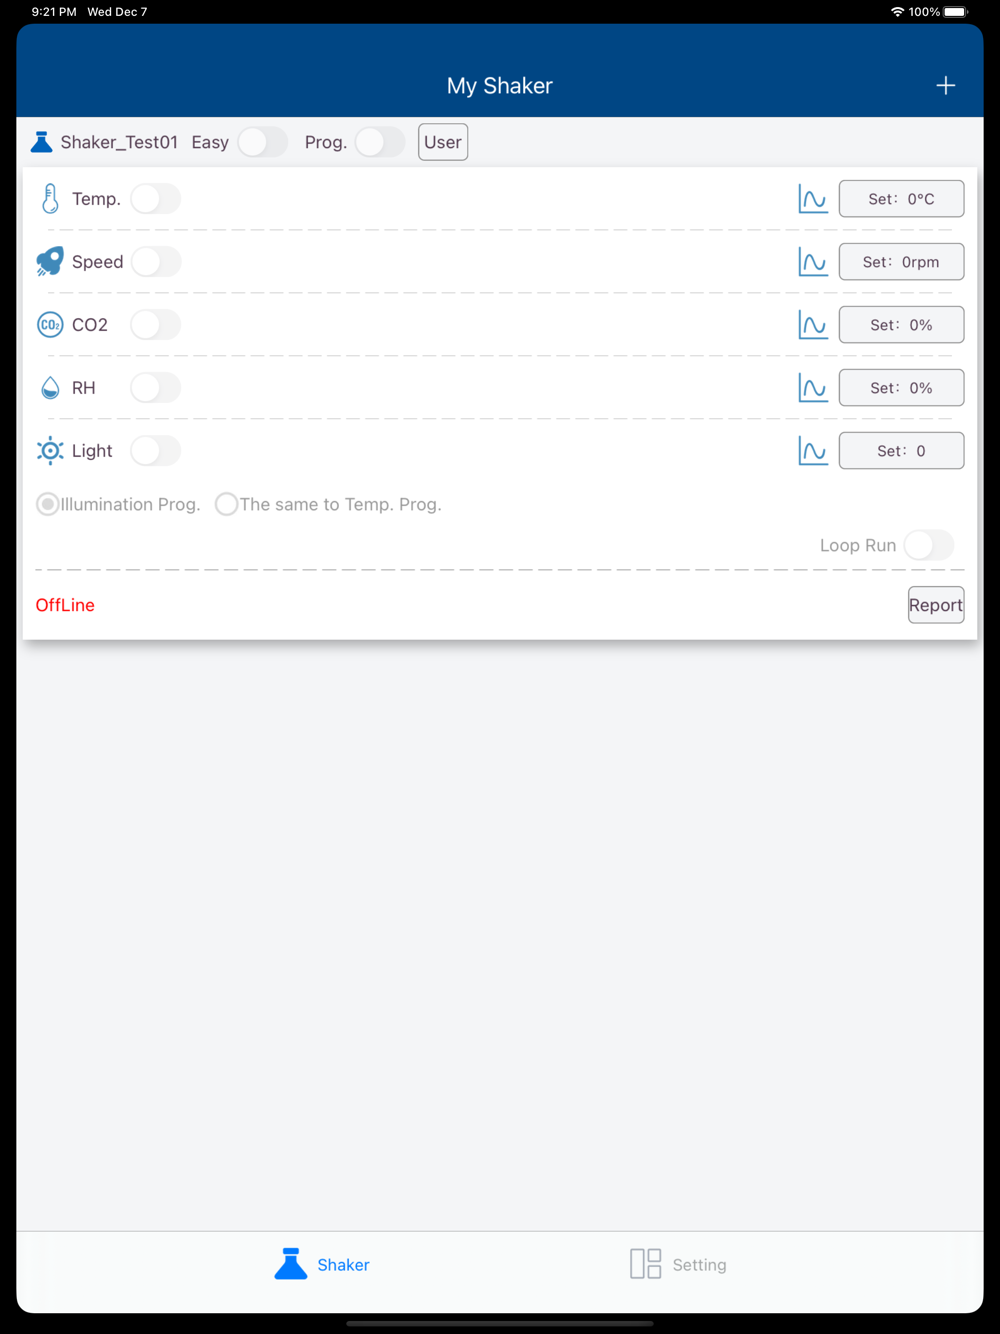
Task: Tap the Set: 0rpm speed field
Action: coord(901,262)
